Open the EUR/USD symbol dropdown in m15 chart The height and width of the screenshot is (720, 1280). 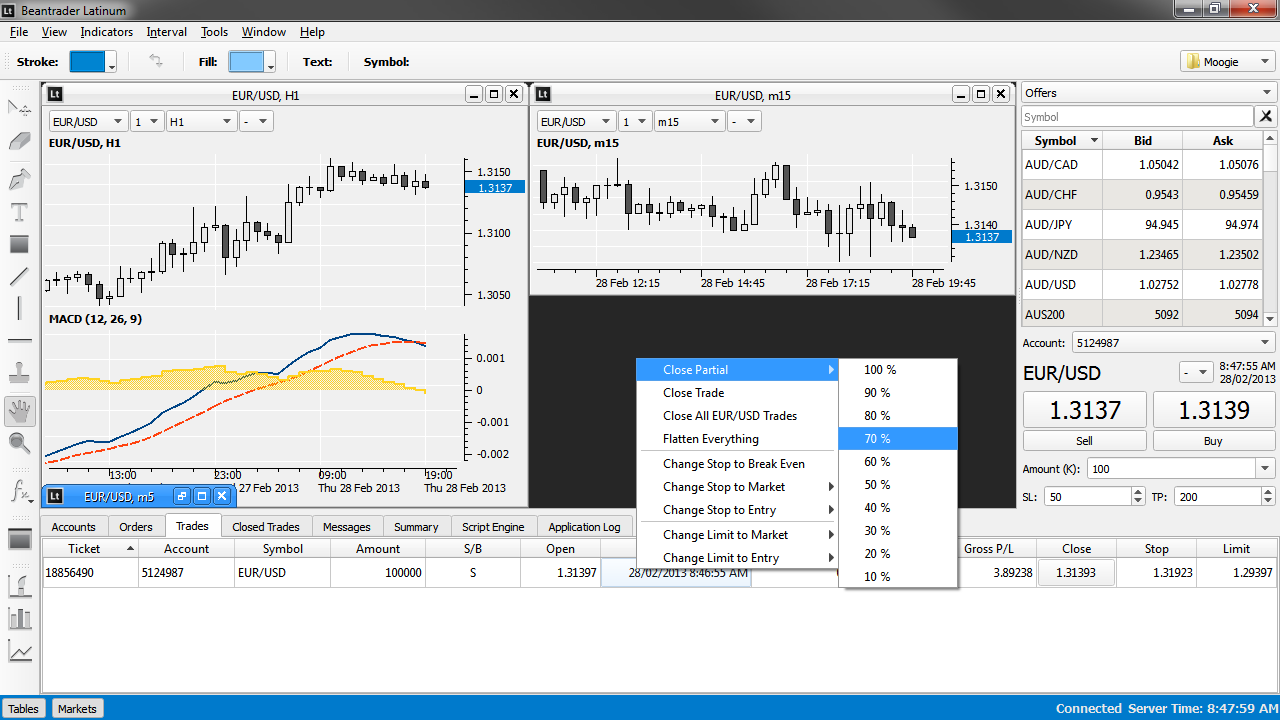[x=576, y=121]
